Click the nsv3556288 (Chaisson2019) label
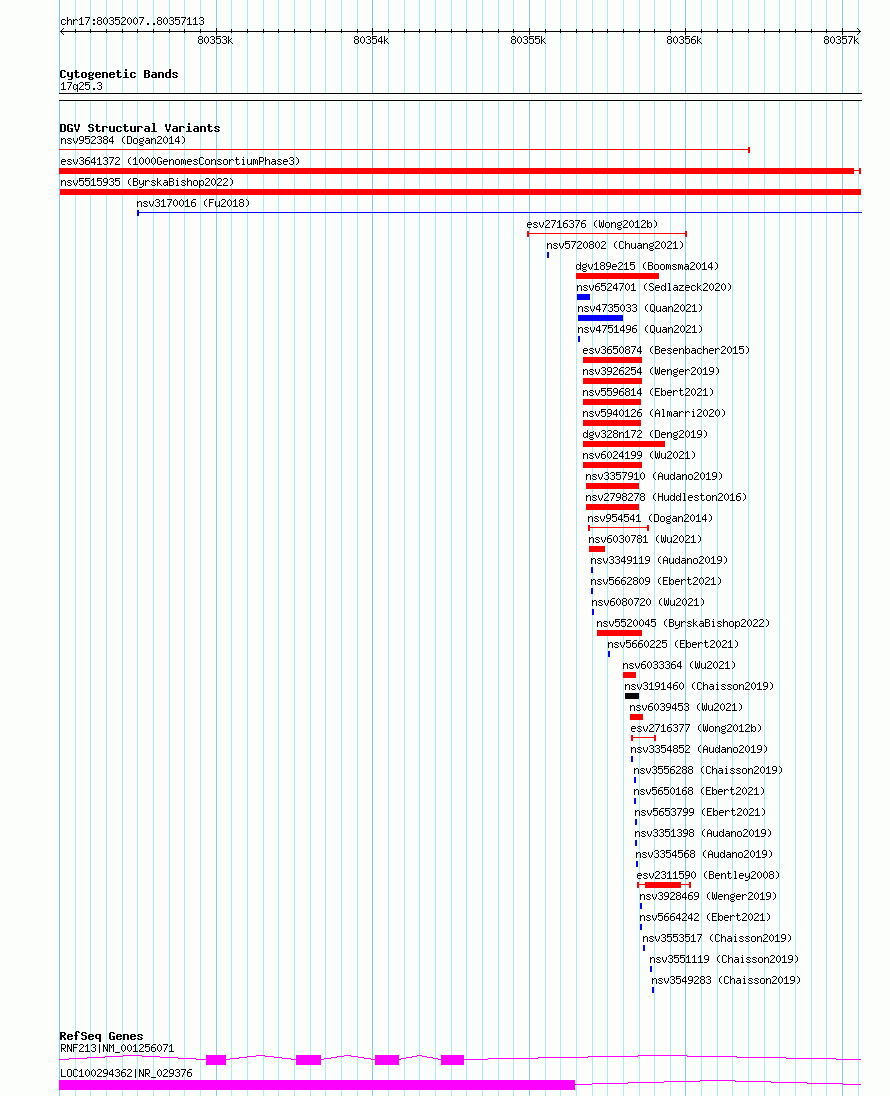The image size is (890, 1096). pyautogui.click(x=708, y=770)
